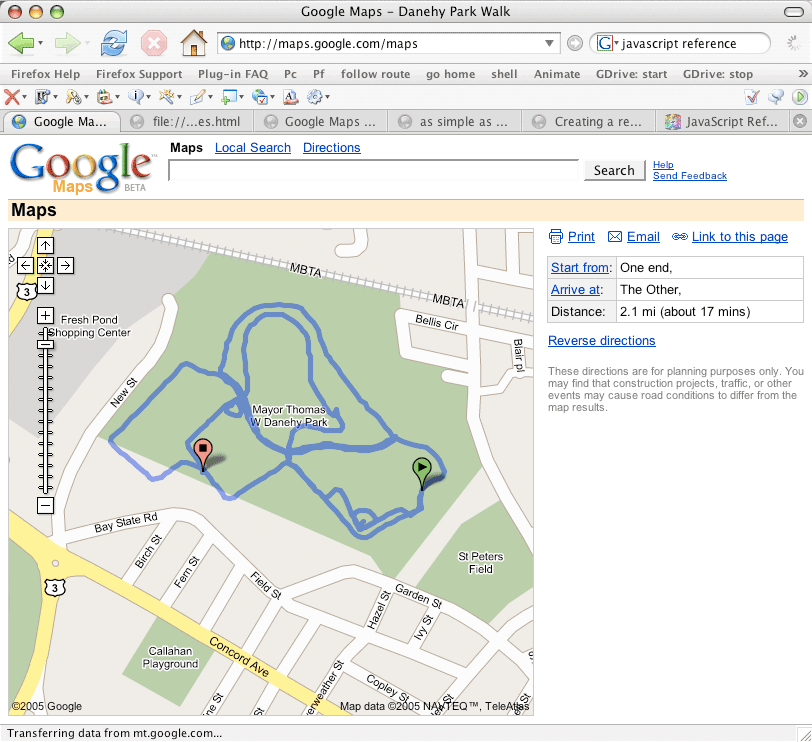Click the CSS icon in developer toolbar

(x=42, y=97)
